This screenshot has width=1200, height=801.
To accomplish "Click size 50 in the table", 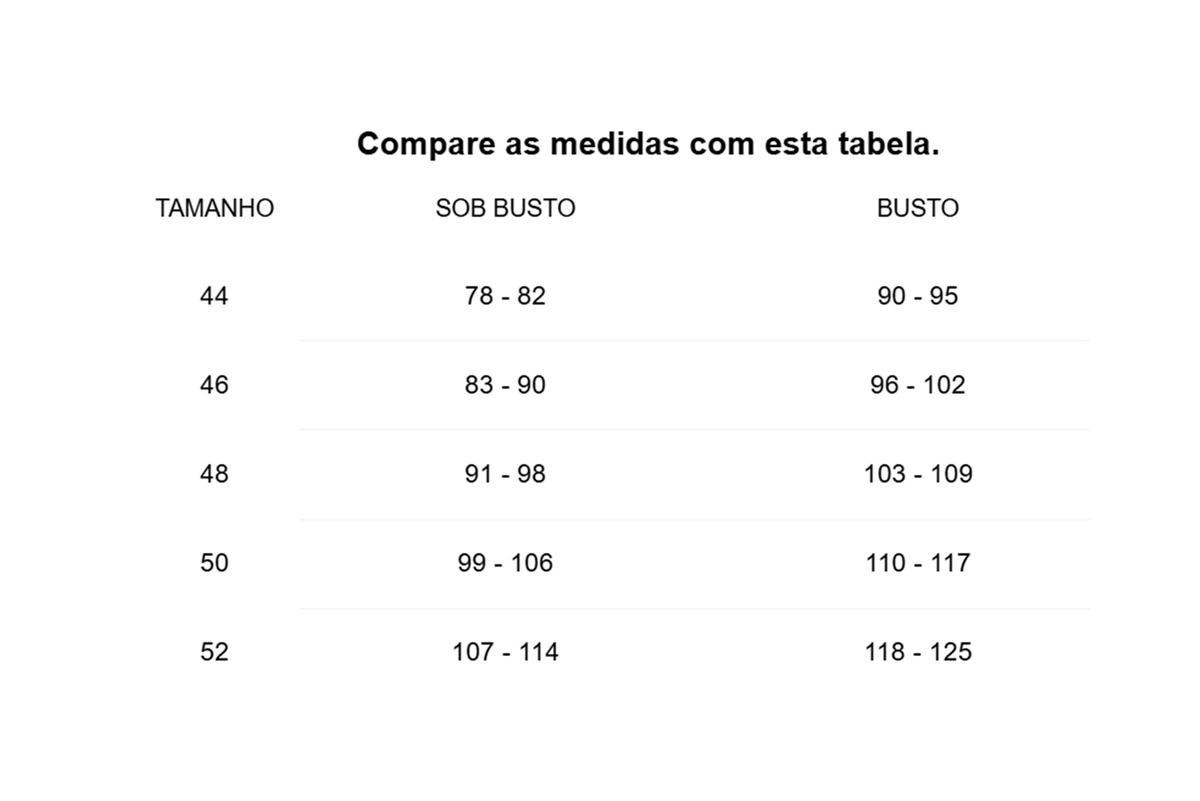I will point(214,563).
